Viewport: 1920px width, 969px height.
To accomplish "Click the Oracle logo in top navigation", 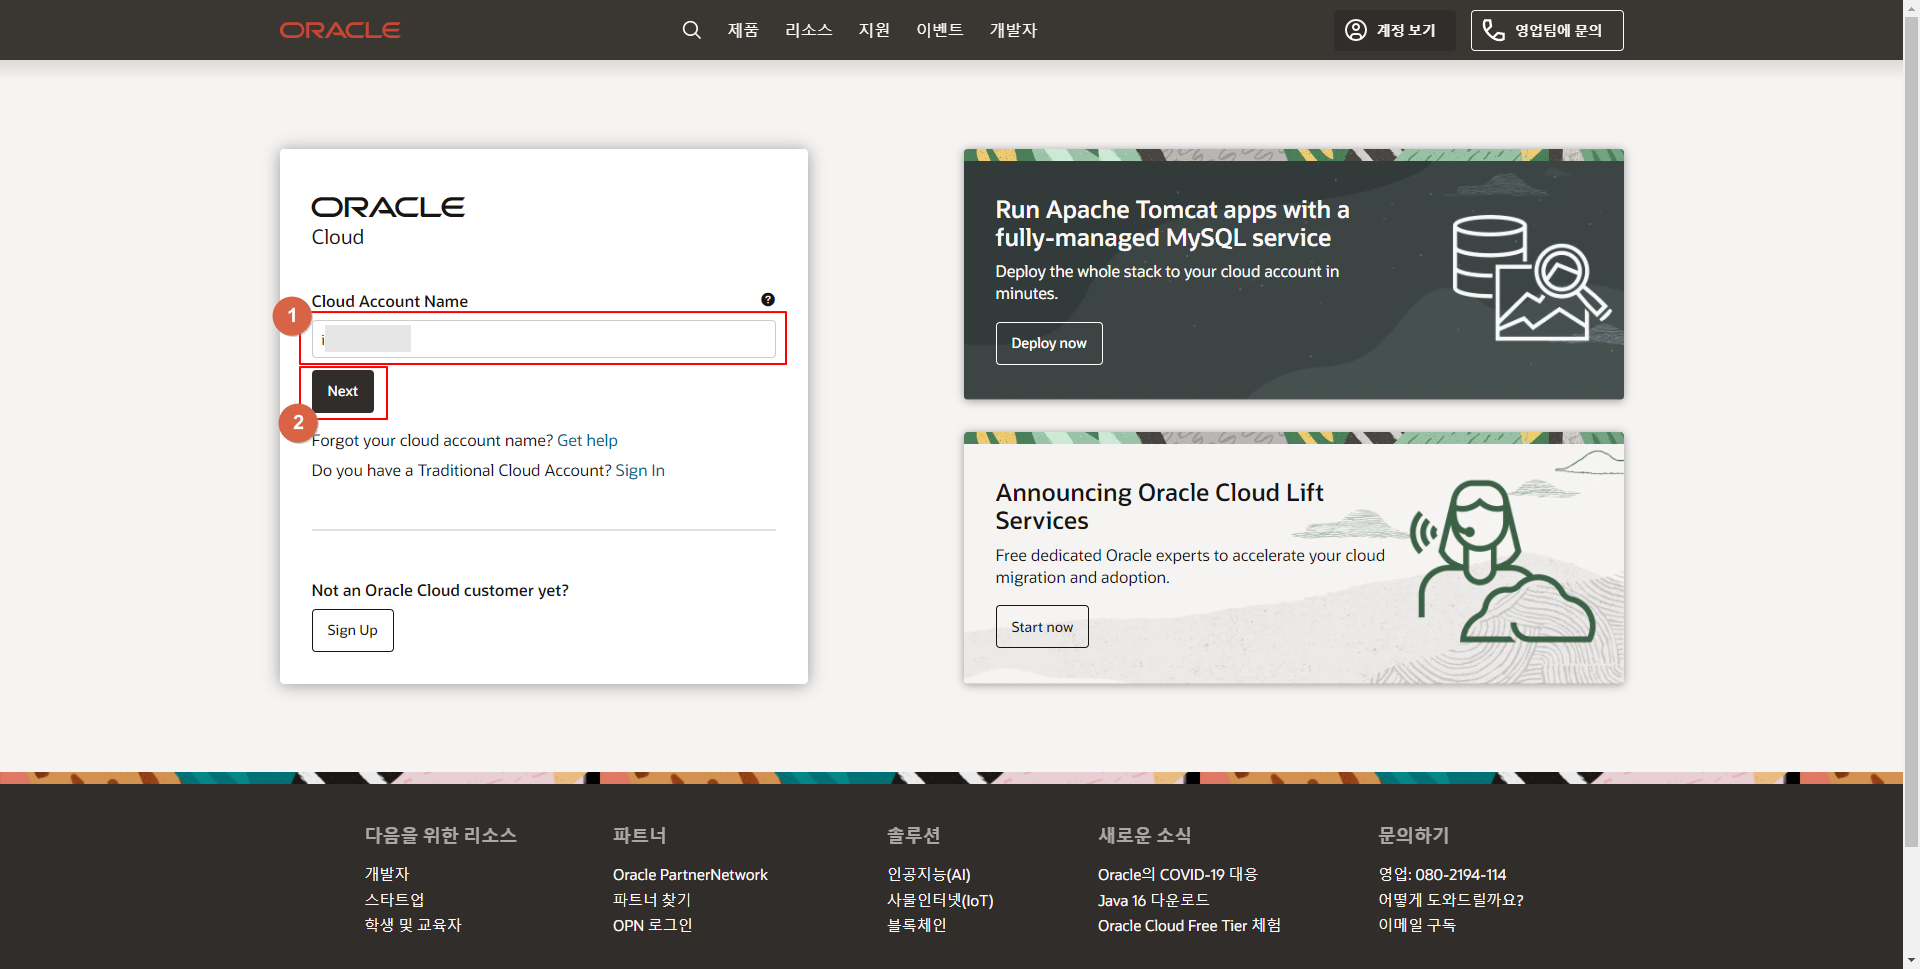I will coord(340,30).
